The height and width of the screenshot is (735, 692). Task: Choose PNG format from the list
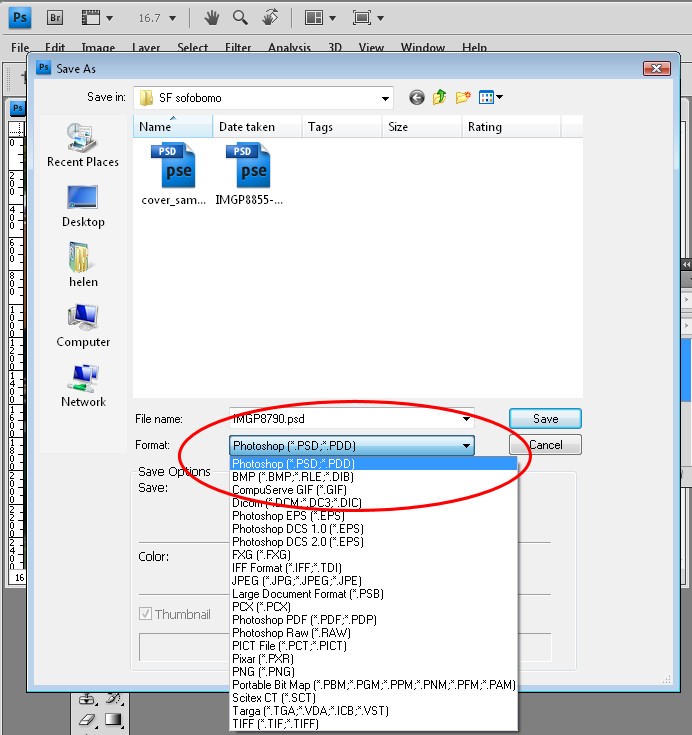[x=374, y=672]
